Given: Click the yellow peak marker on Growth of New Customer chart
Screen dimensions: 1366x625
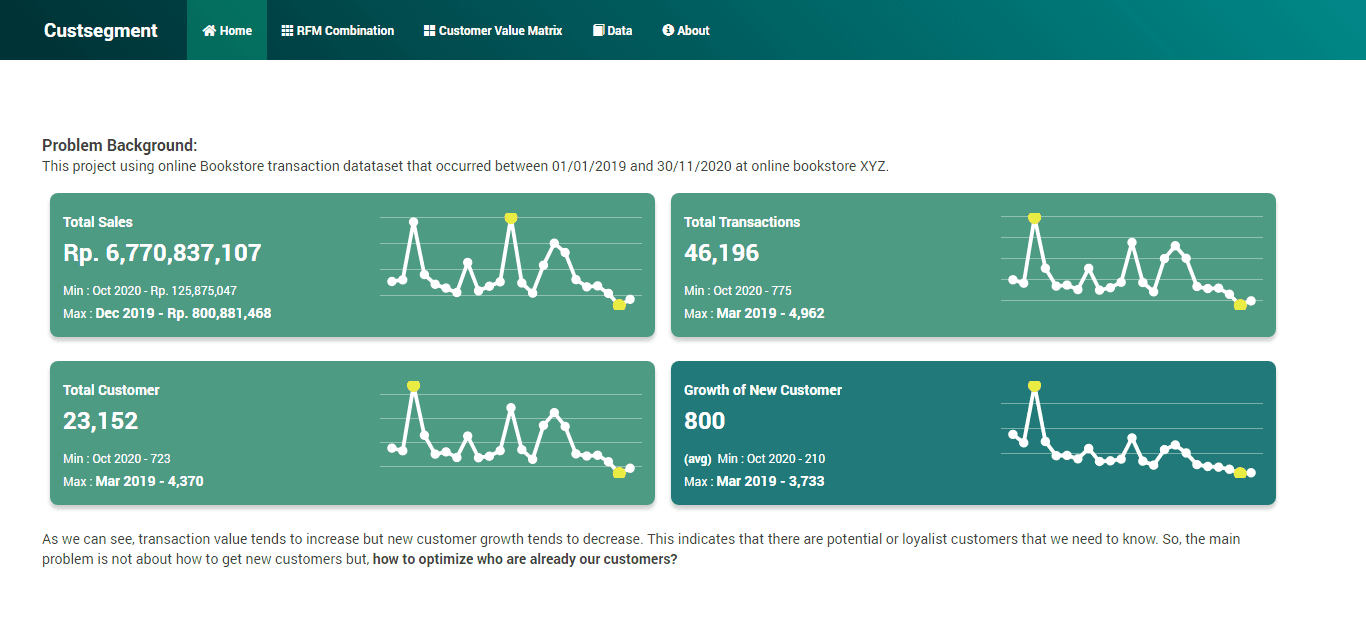Looking at the screenshot, I should (1034, 385).
